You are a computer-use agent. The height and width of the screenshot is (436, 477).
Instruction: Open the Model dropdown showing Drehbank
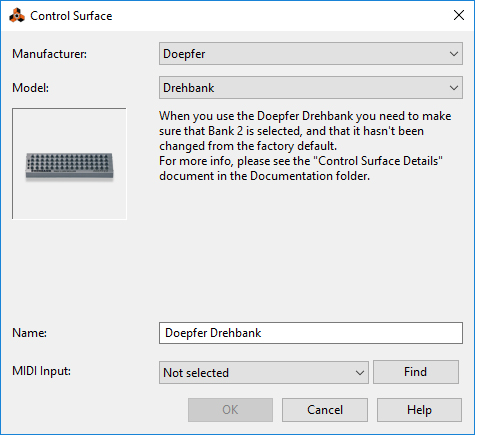[311, 88]
